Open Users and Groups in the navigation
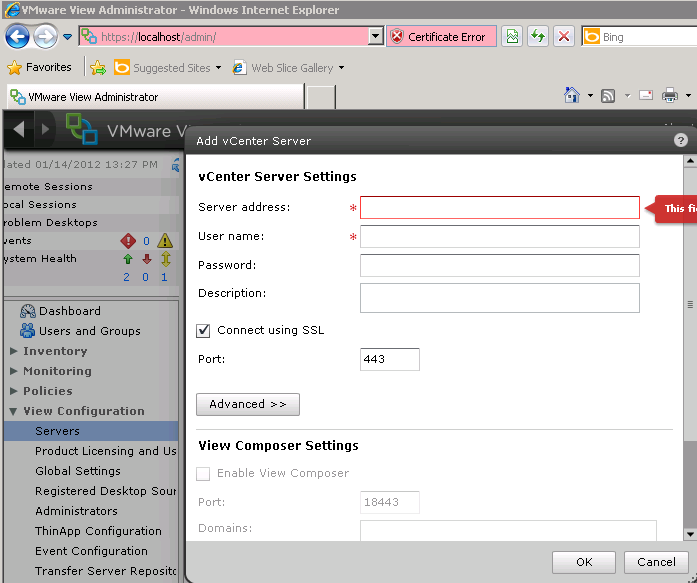697x583 pixels. point(80,331)
